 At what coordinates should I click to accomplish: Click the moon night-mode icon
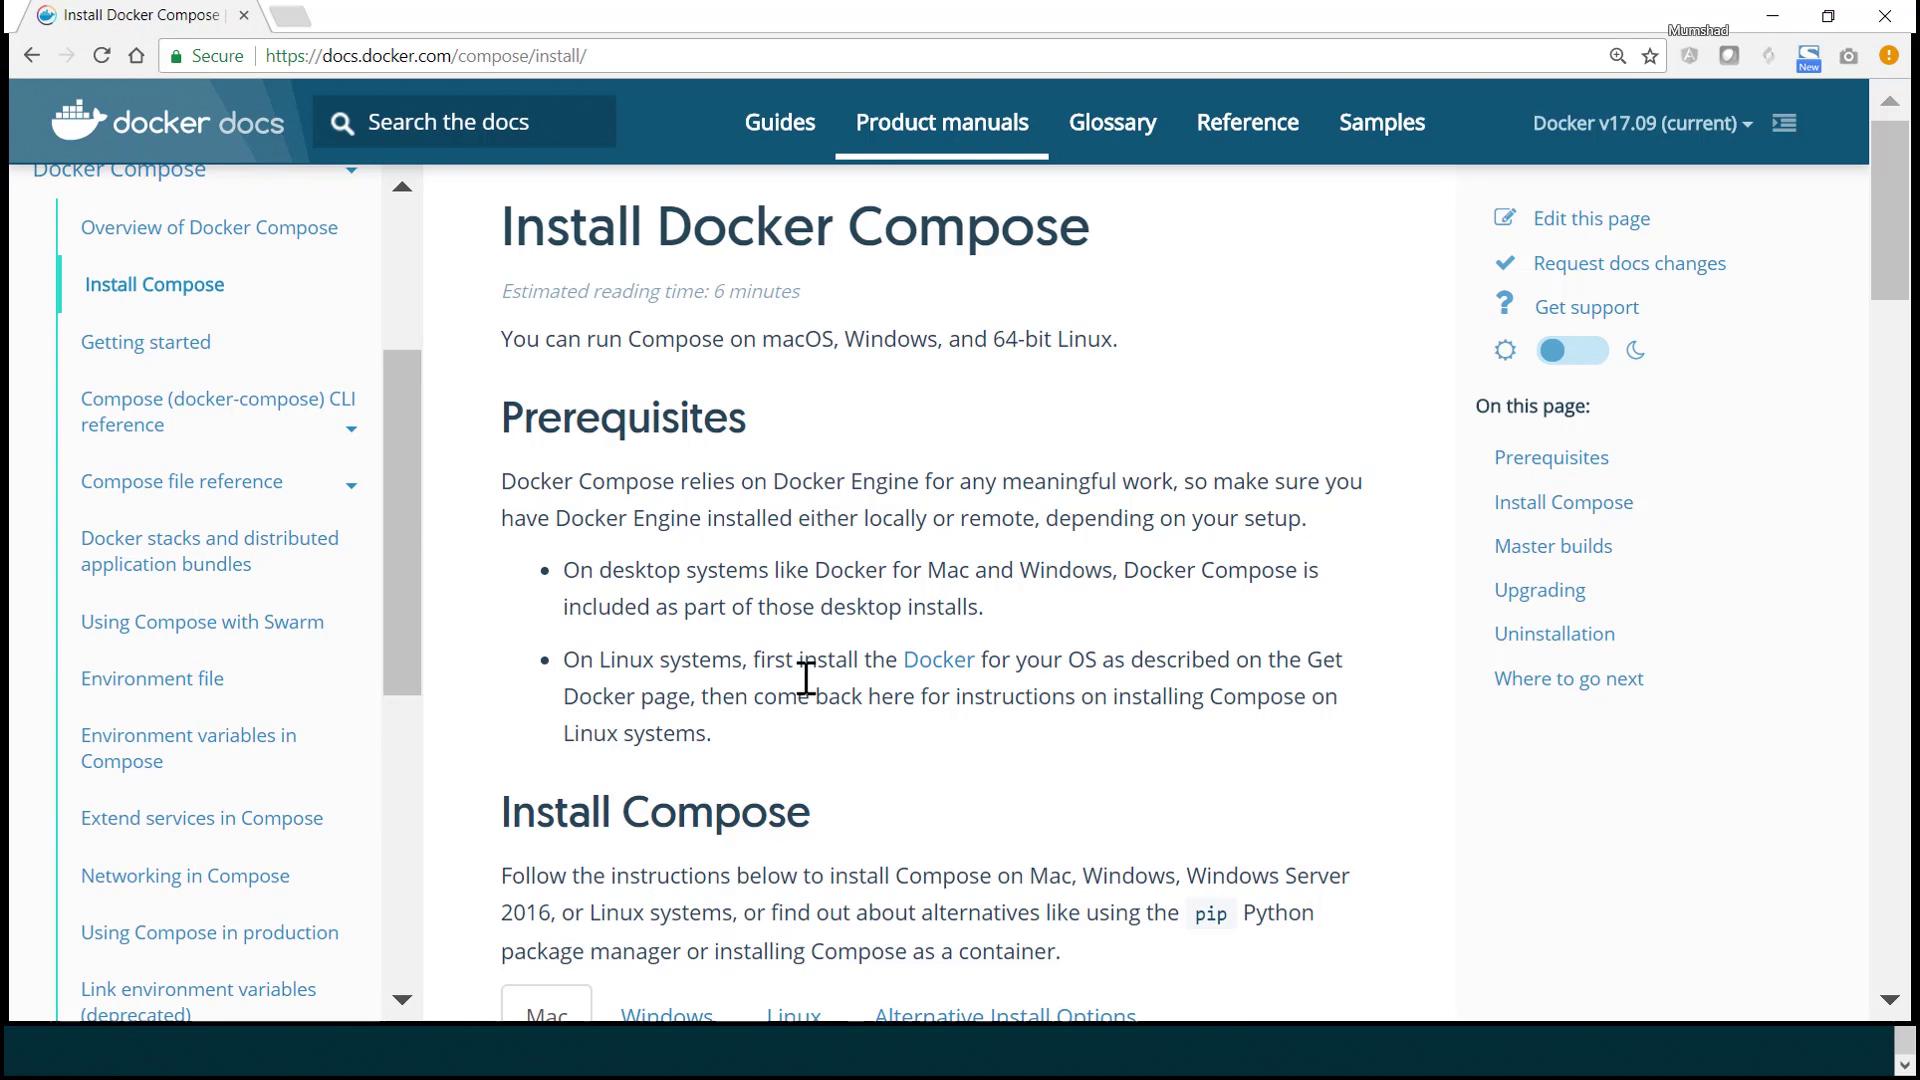coord(1636,351)
